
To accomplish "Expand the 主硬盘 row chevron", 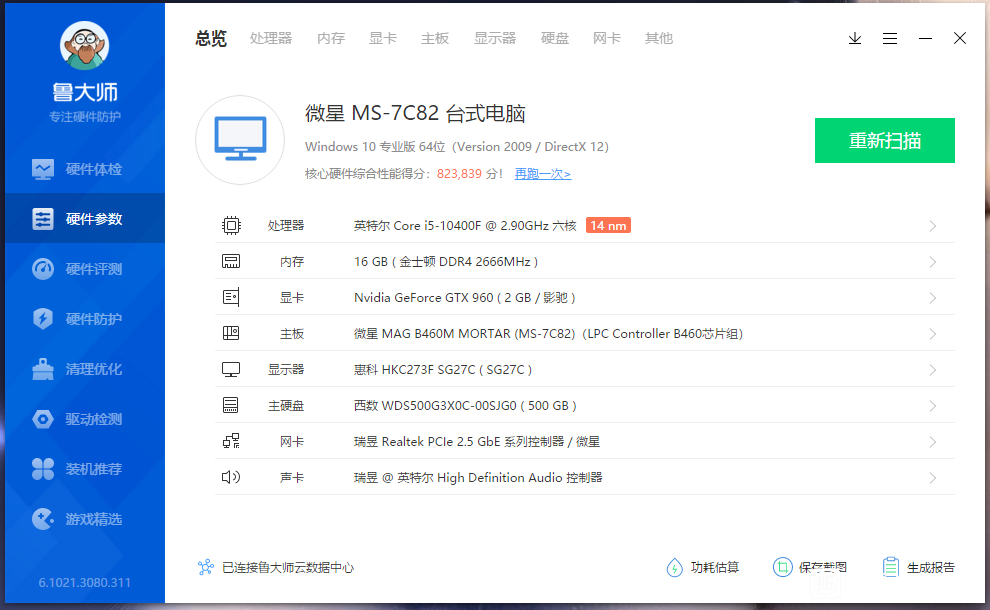I will [933, 406].
